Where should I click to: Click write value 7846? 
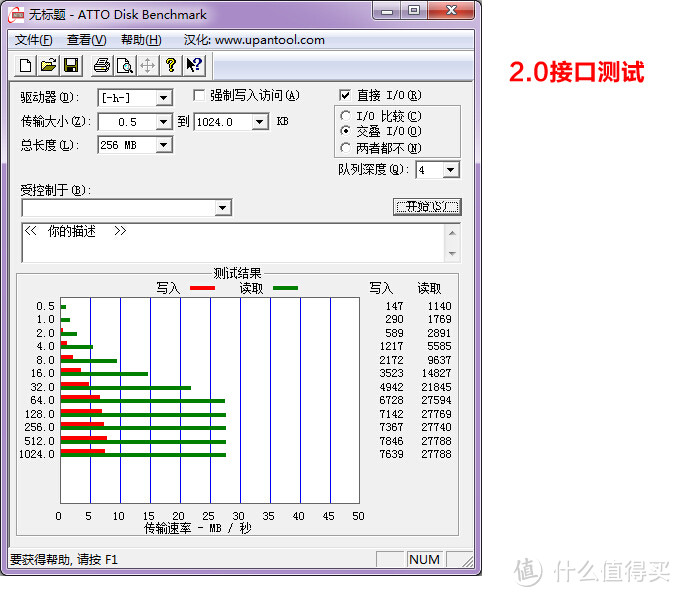[x=391, y=441]
